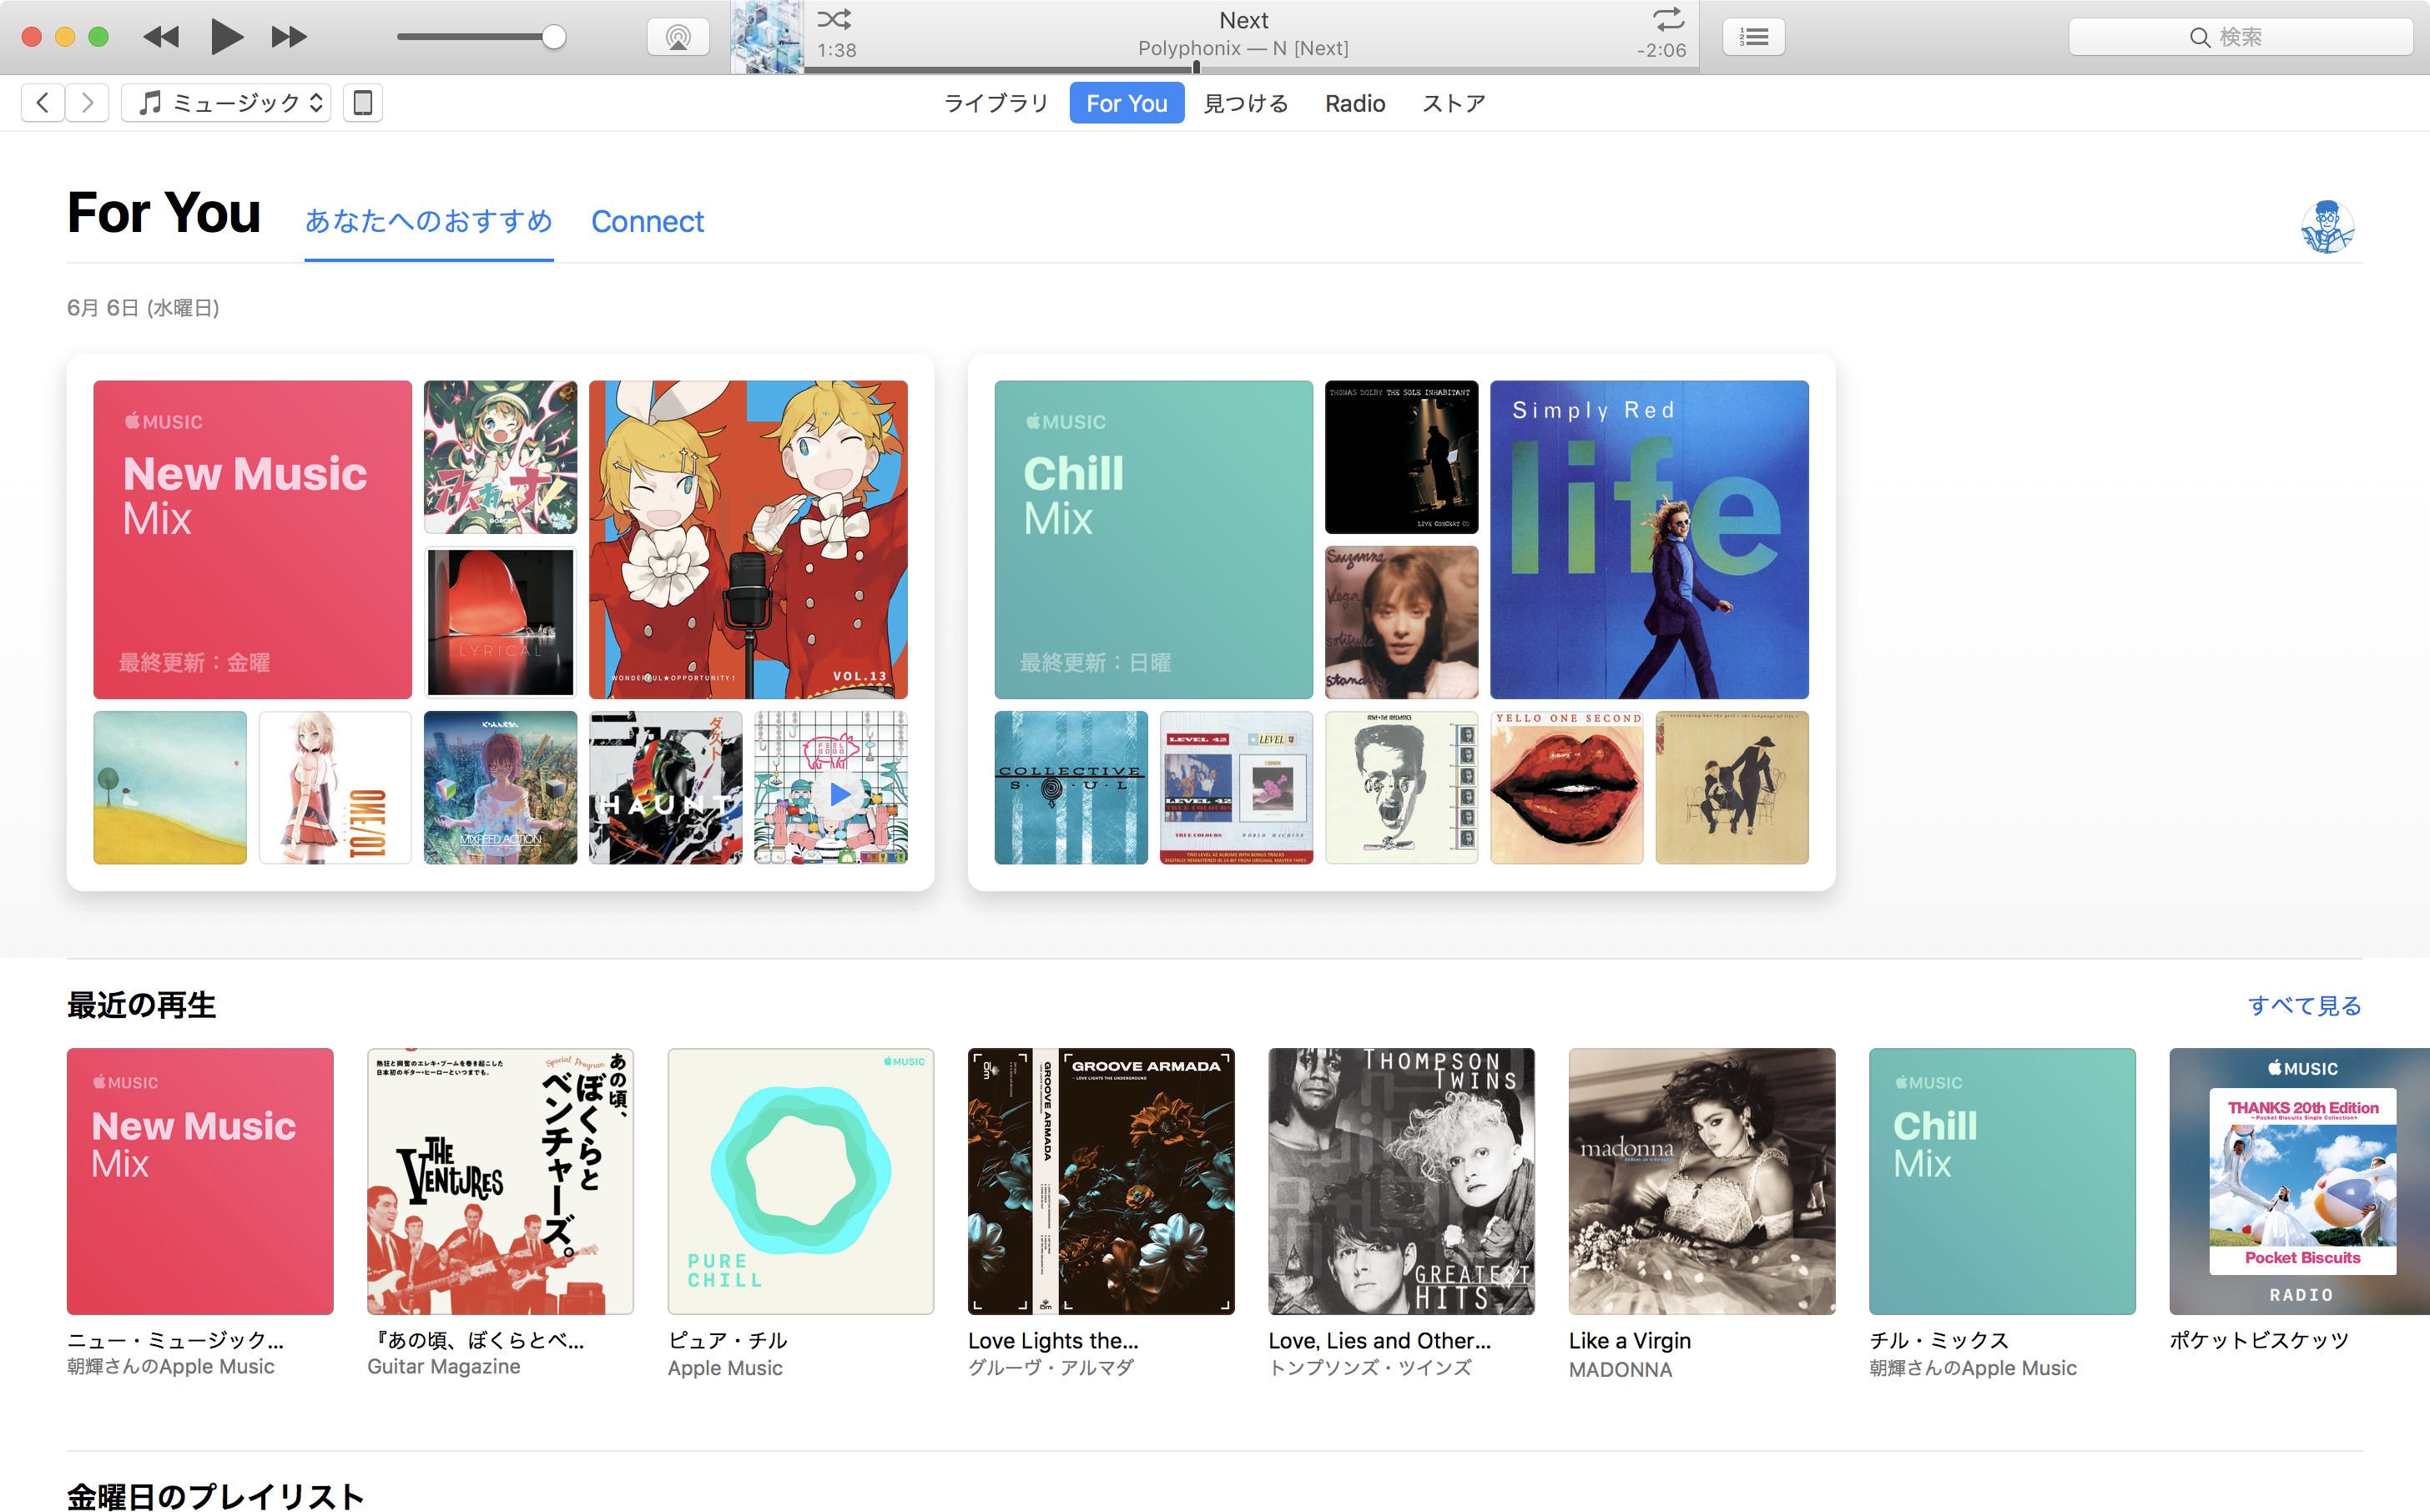Go forward with the right chevron

pos(88,103)
